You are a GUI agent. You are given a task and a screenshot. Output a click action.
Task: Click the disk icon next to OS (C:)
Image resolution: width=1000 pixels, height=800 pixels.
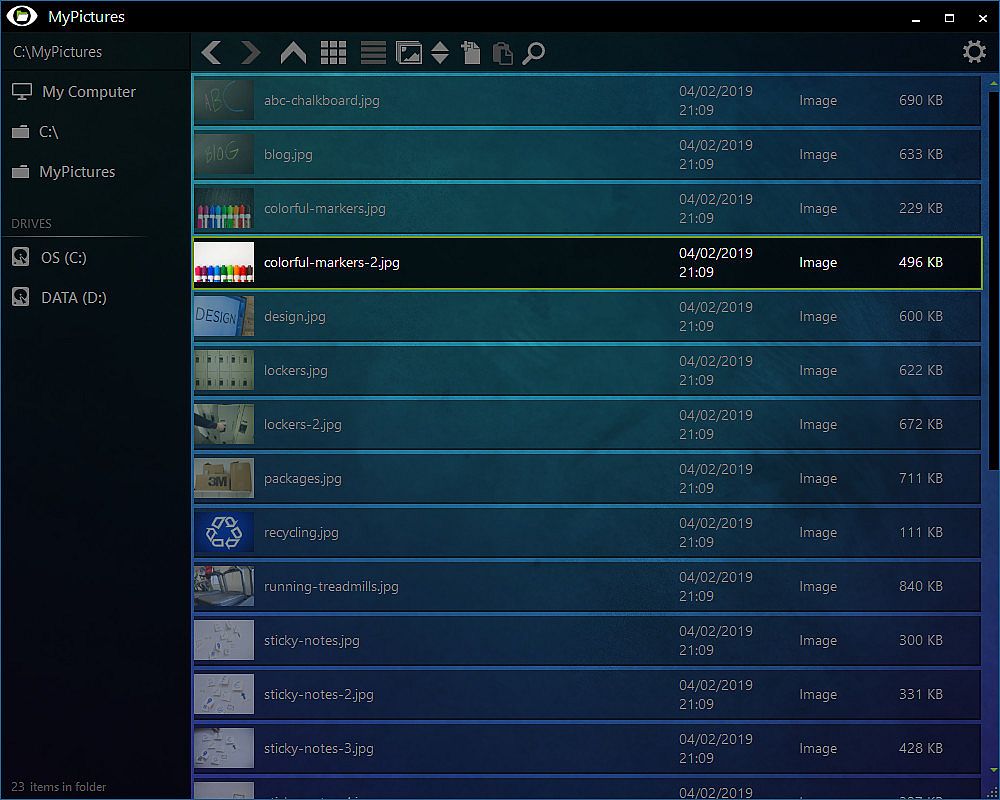click(20, 257)
